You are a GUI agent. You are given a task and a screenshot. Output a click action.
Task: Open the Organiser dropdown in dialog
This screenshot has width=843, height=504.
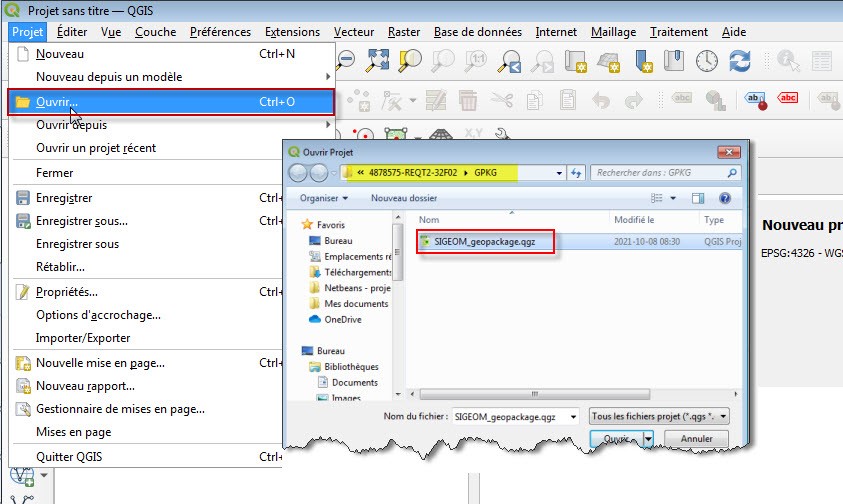pyautogui.click(x=324, y=198)
